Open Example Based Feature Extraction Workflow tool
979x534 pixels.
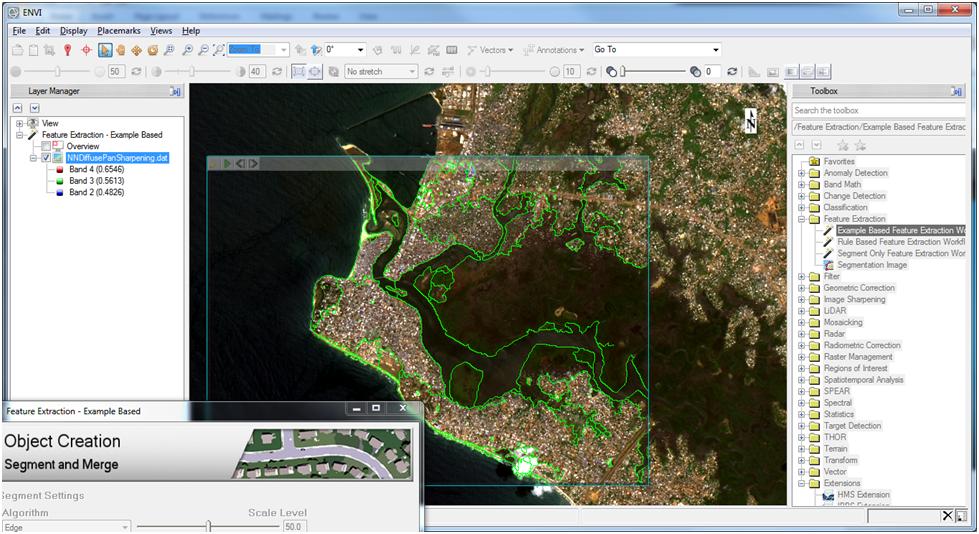[899, 230]
